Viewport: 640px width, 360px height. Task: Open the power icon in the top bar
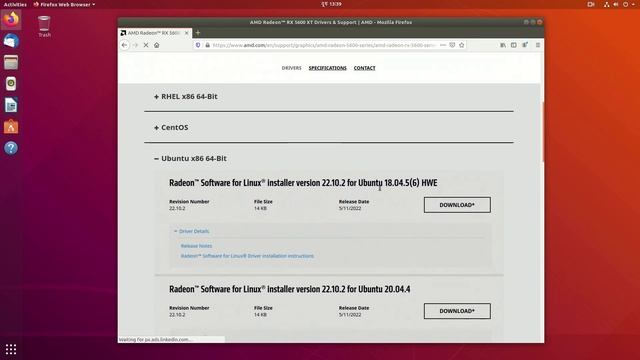pos(626,4)
